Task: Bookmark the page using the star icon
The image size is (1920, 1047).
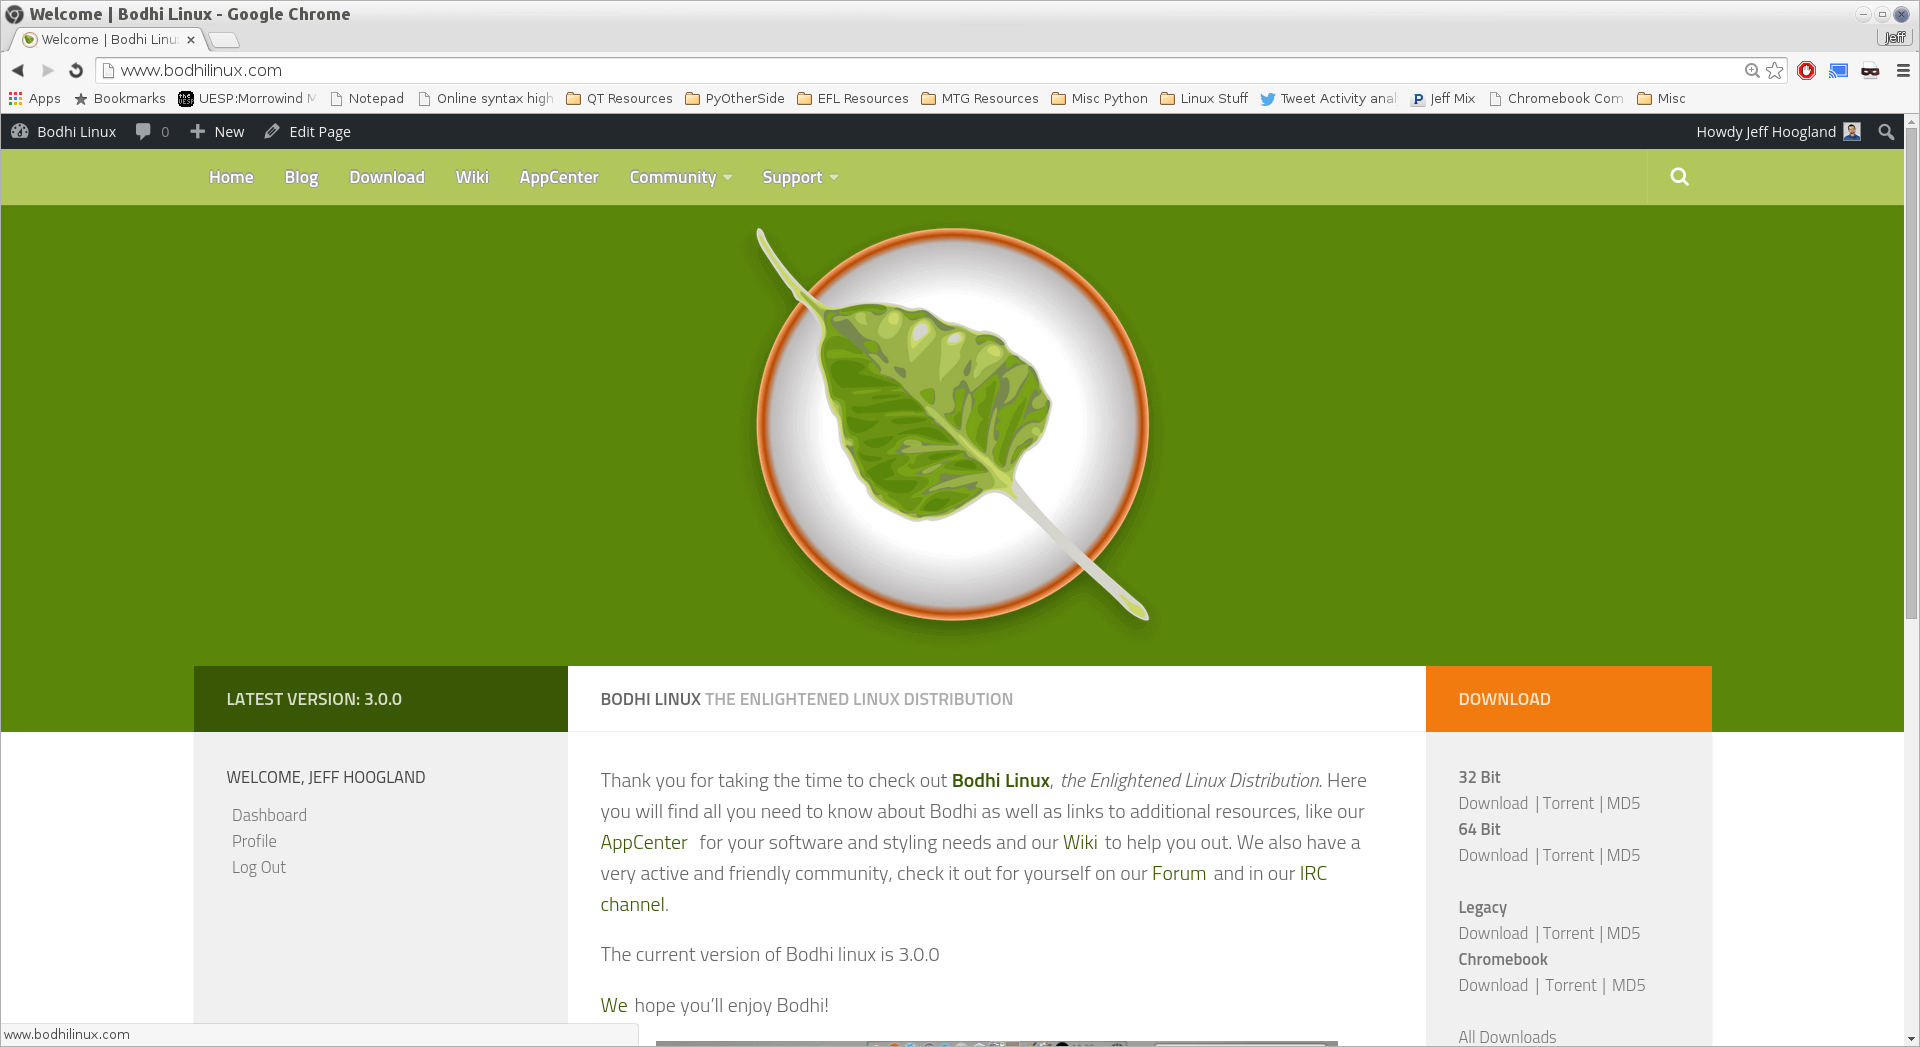Action: tap(1777, 70)
